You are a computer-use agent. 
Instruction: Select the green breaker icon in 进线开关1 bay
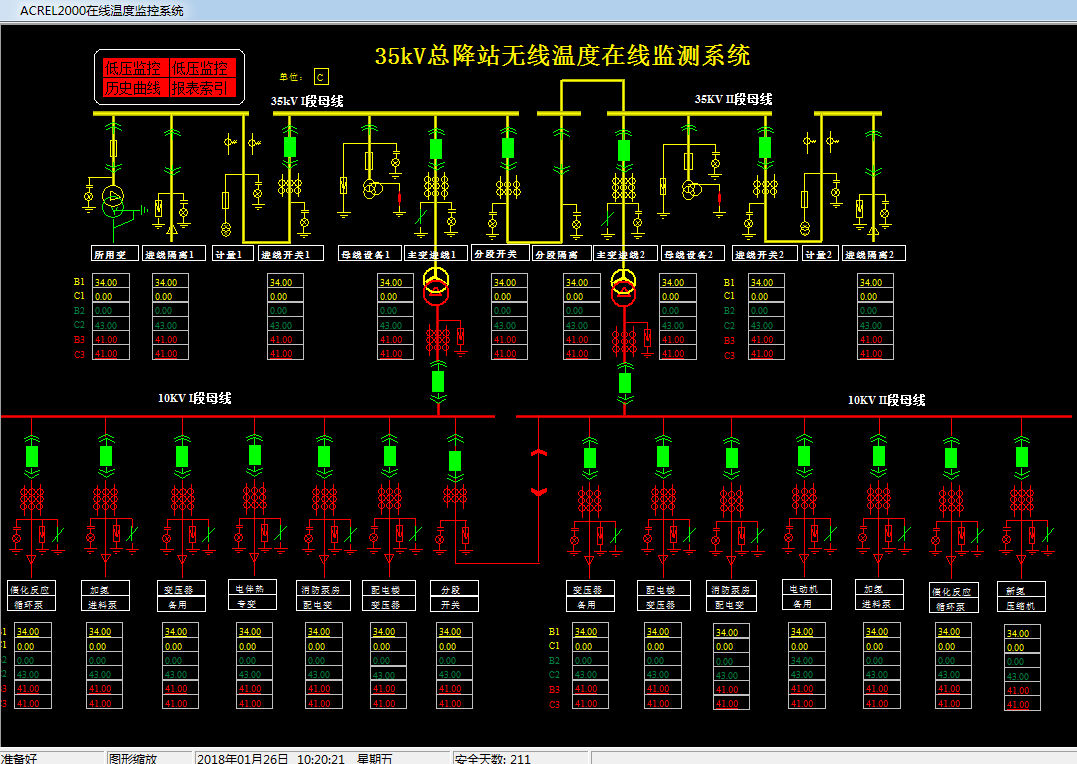pyautogui.click(x=289, y=146)
